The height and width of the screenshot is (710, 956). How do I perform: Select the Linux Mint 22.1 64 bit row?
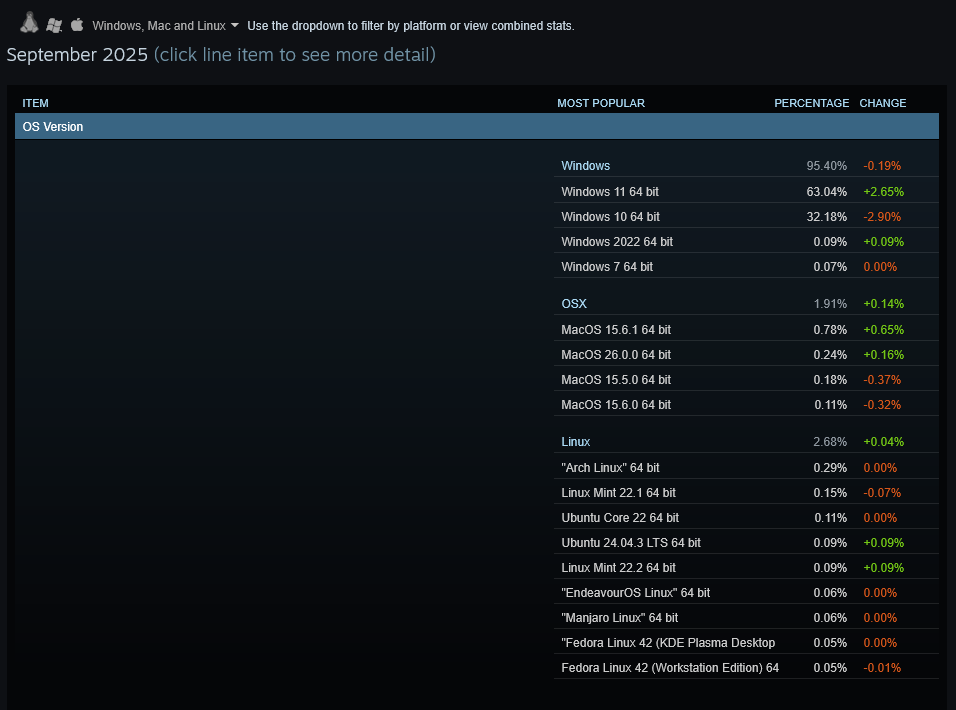click(x=746, y=492)
